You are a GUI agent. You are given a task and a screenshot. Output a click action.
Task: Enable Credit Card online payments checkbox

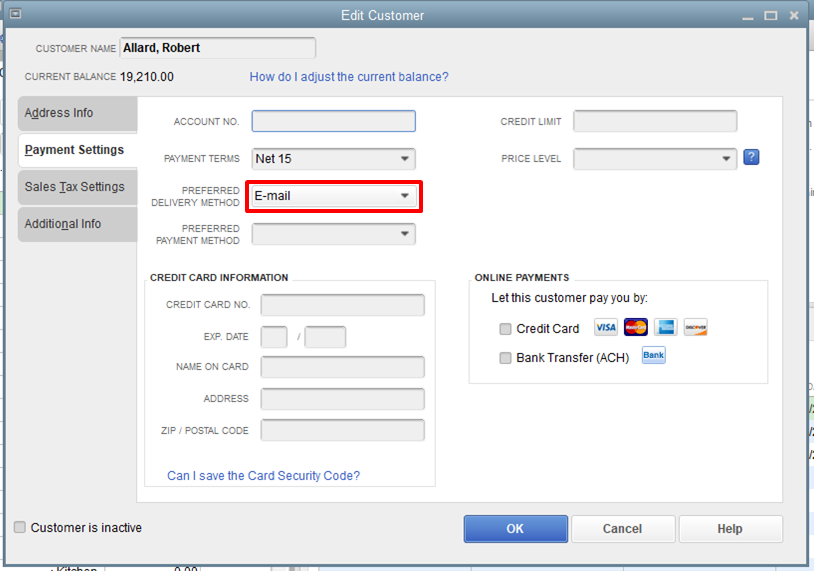[x=505, y=329]
